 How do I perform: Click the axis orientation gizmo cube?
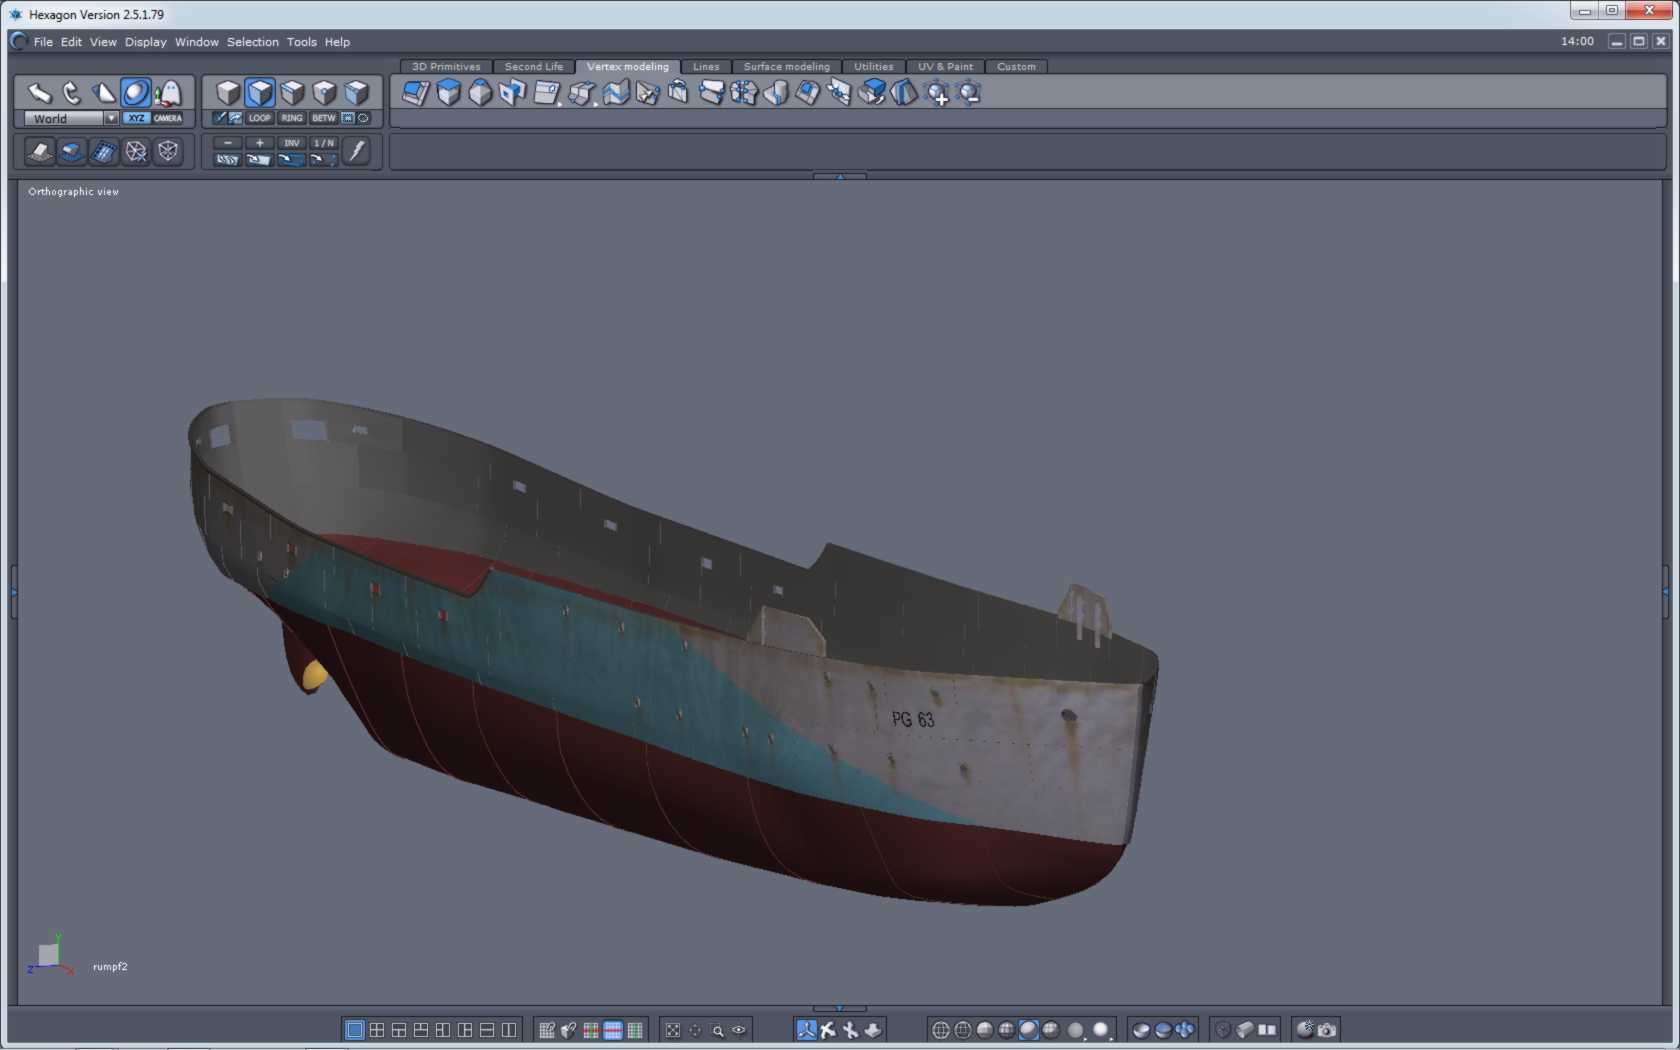[48, 955]
